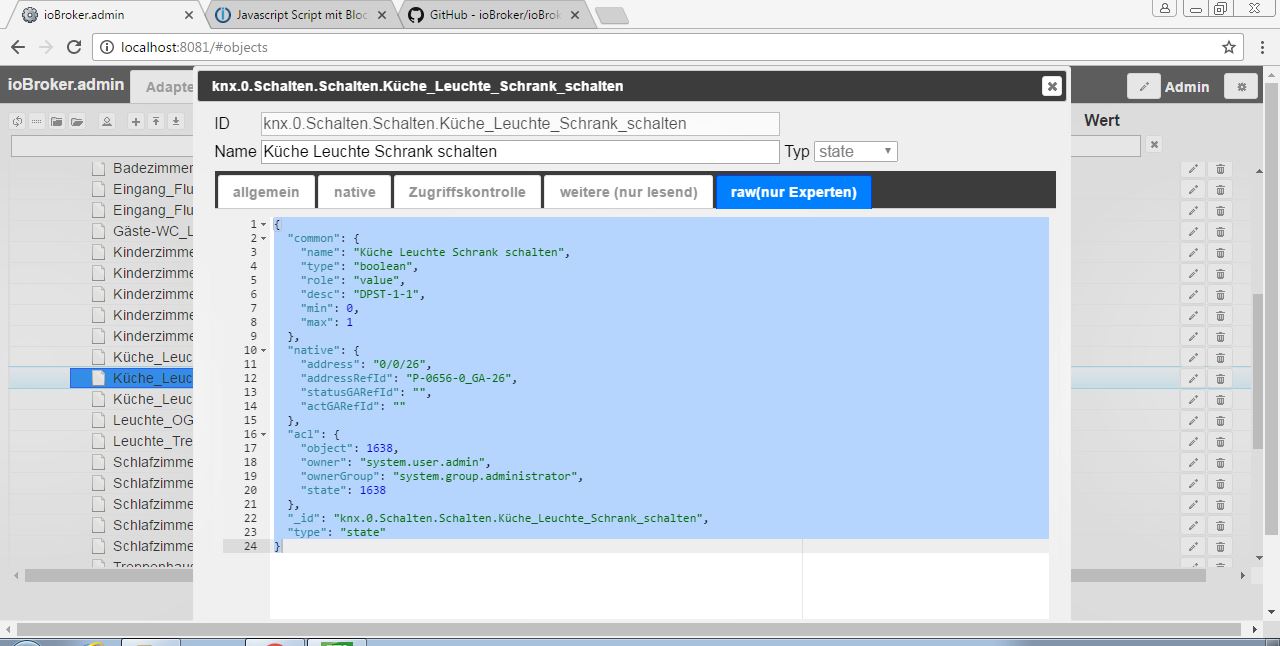Reload the page in browser
The width and height of the screenshot is (1280, 646).
(73, 47)
